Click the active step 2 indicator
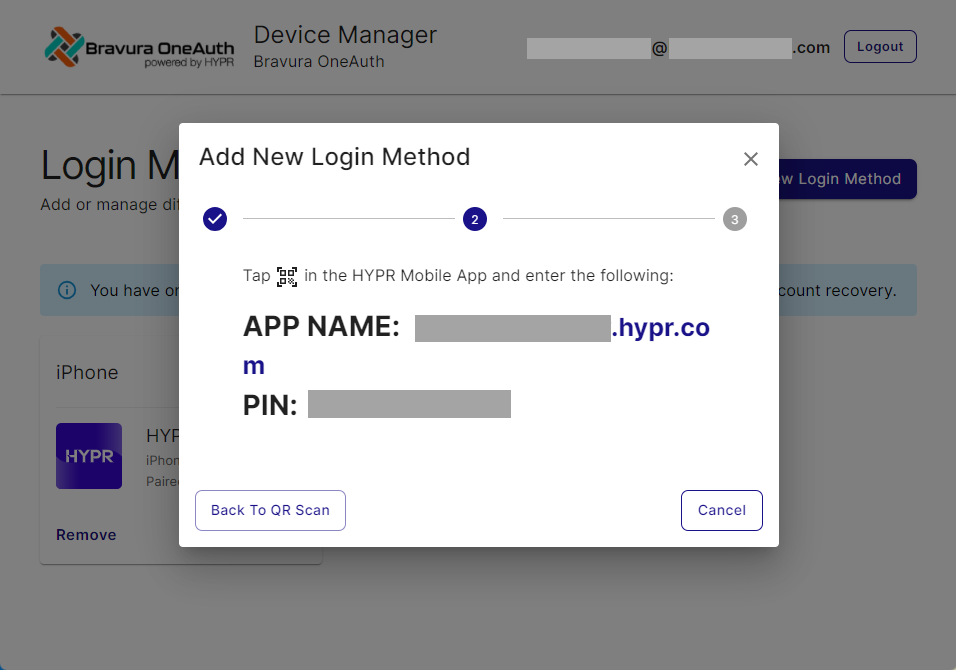The width and height of the screenshot is (956, 670). tap(475, 219)
